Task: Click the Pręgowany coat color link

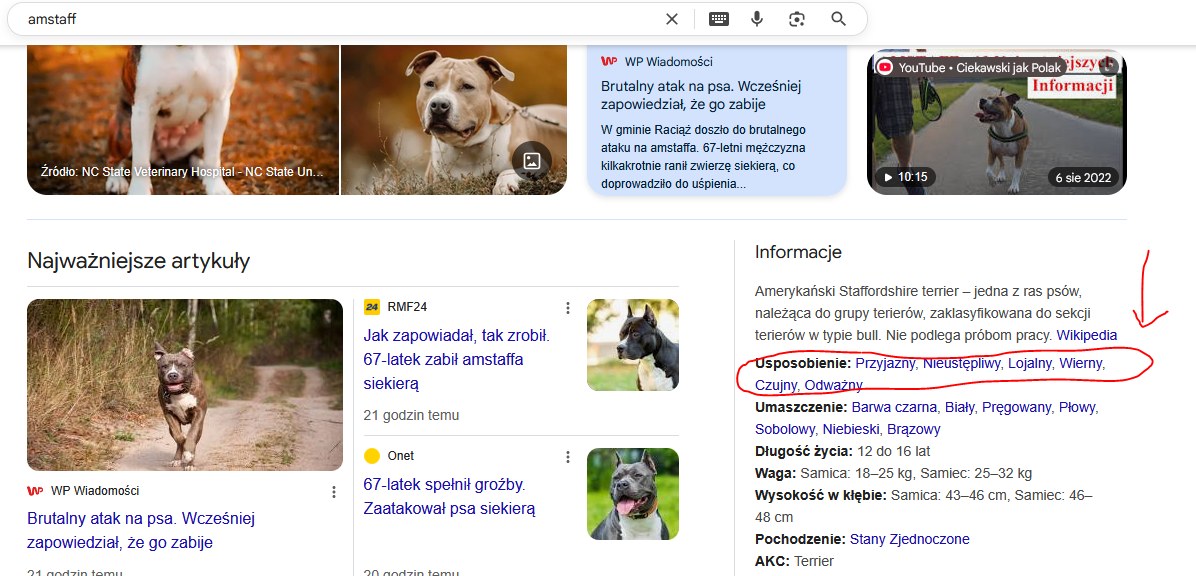Action: tap(1017, 407)
